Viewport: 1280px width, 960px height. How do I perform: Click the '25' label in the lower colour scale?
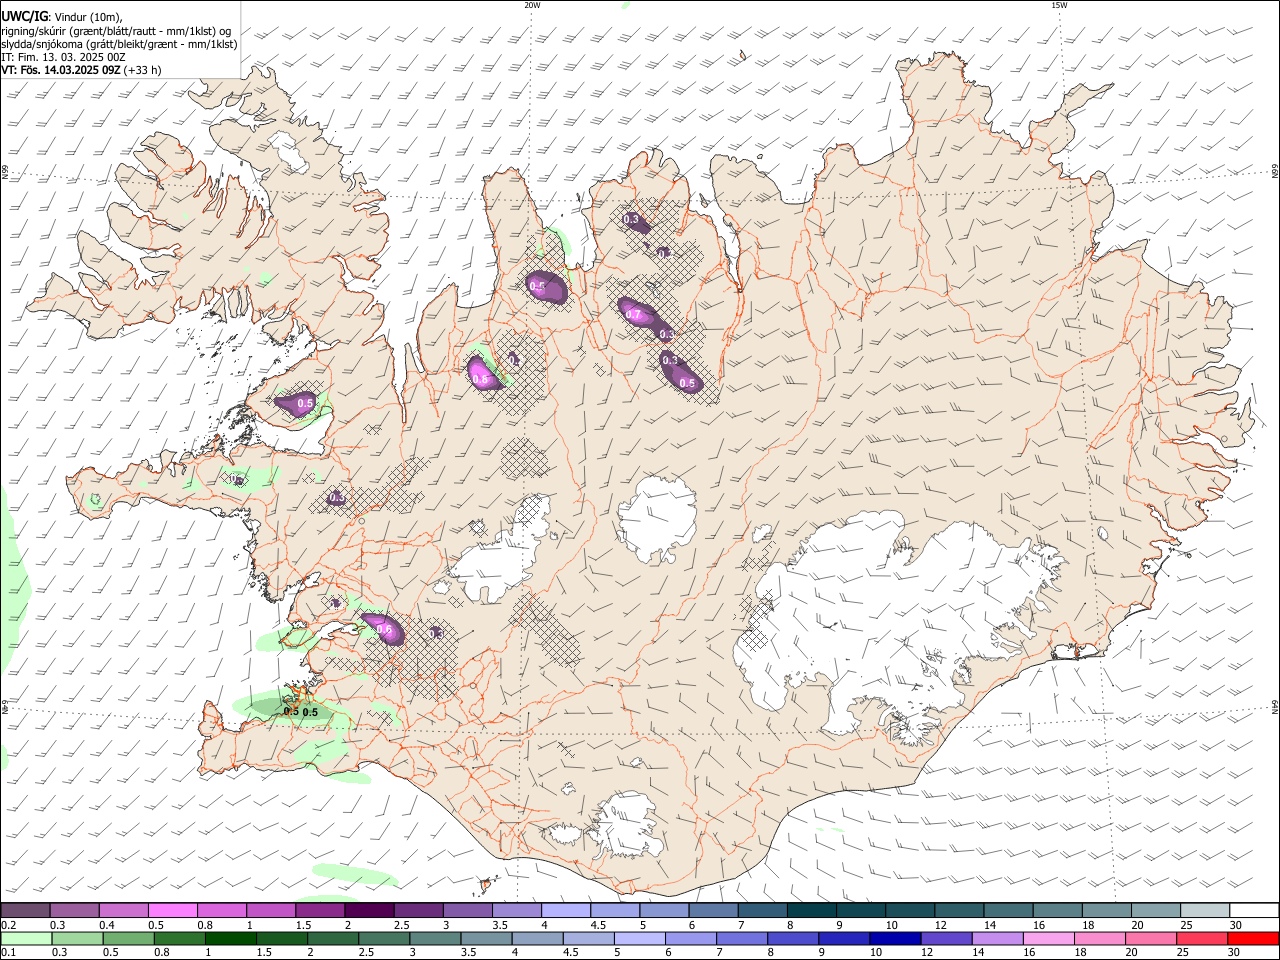pyautogui.click(x=1184, y=953)
